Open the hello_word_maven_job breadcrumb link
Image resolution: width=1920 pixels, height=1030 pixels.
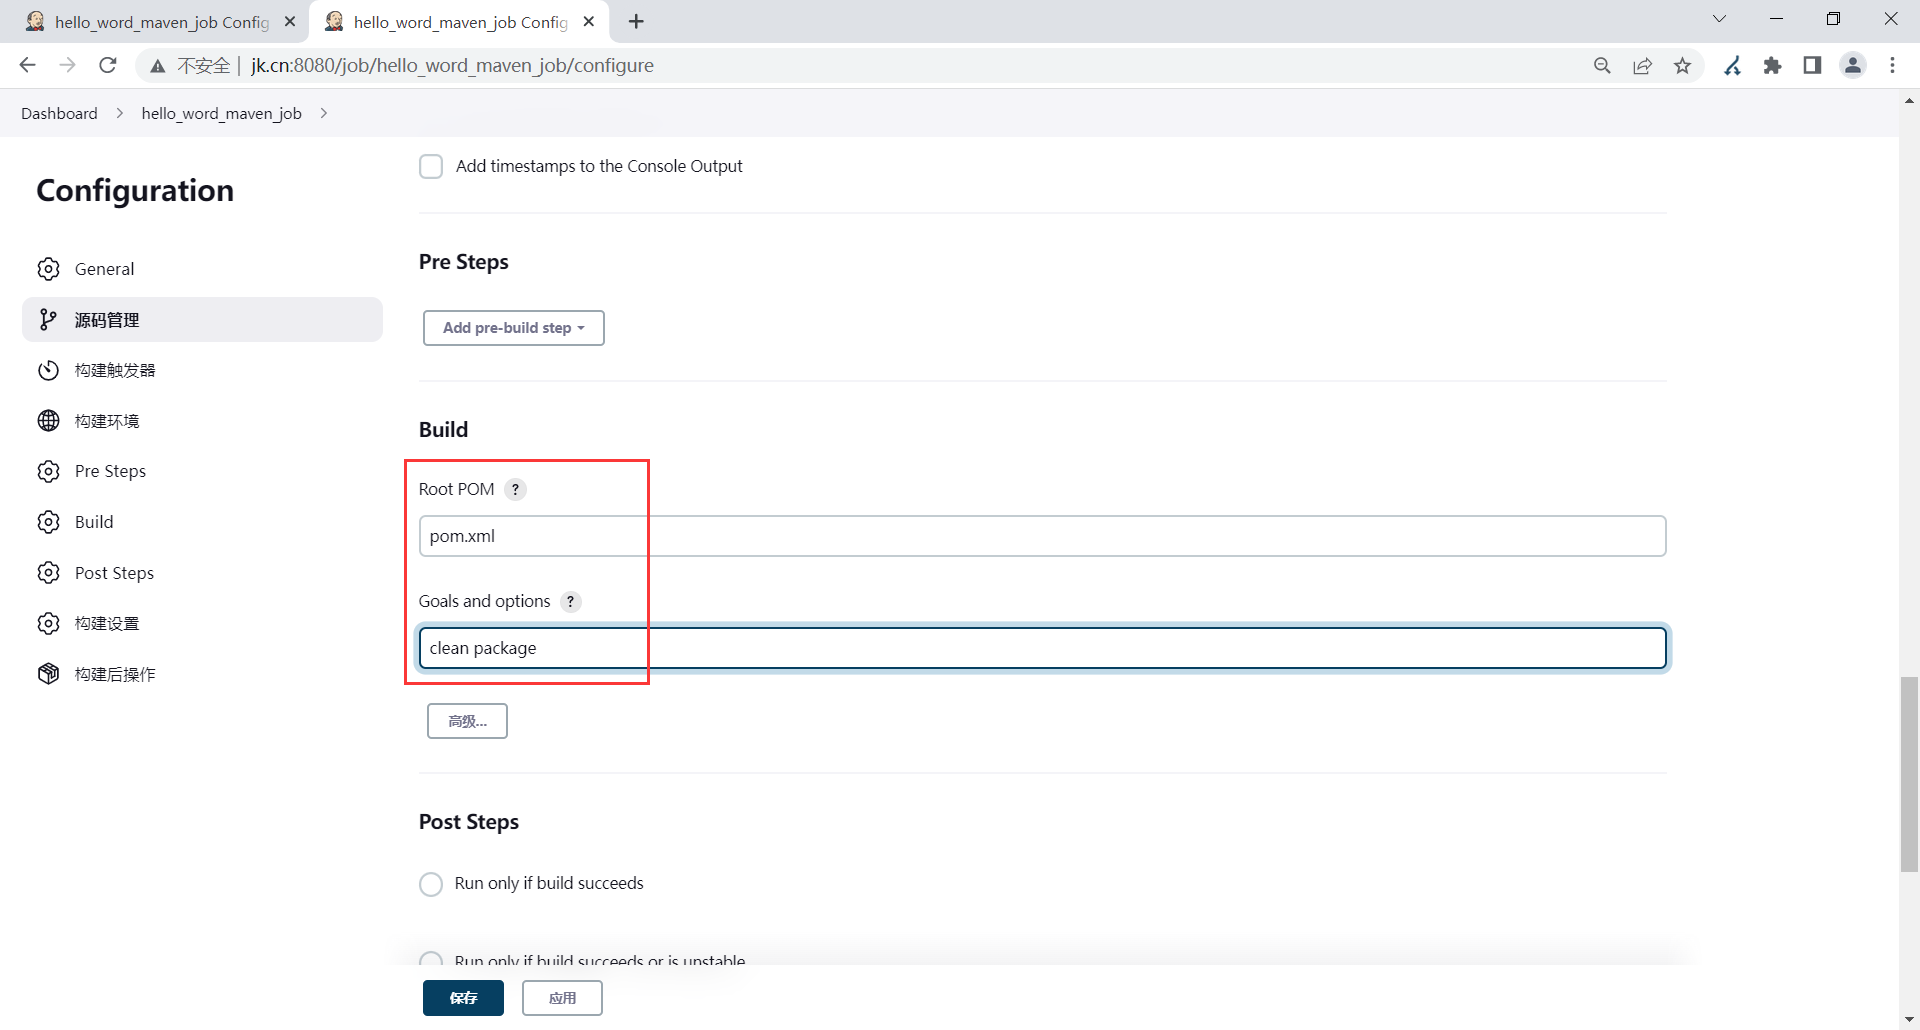coord(221,113)
